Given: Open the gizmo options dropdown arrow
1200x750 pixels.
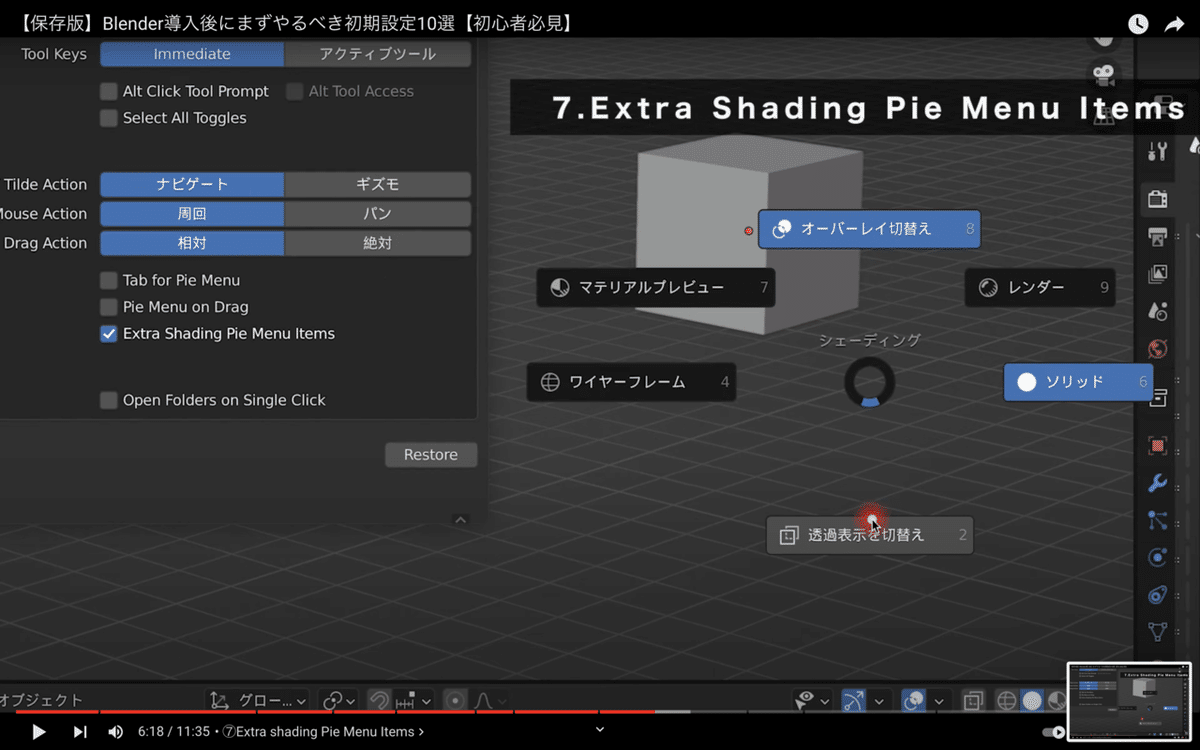Looking at the screenshot, I should (879, 701).
